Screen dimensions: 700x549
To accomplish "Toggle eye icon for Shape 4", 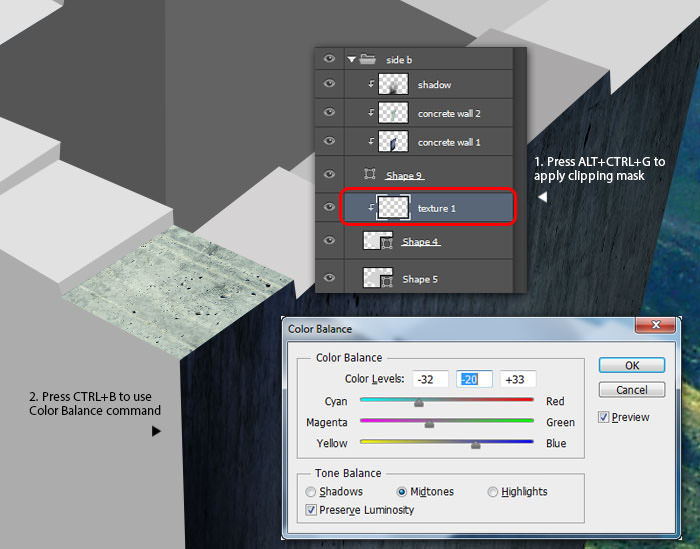I will (329, 241).
